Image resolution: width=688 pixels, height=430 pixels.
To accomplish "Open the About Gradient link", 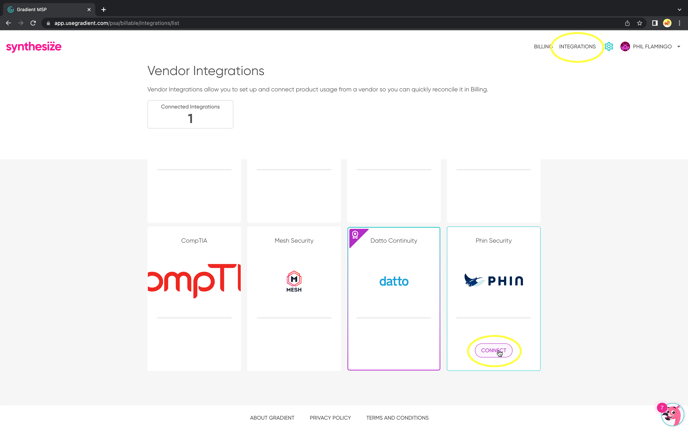I will 272,418.
